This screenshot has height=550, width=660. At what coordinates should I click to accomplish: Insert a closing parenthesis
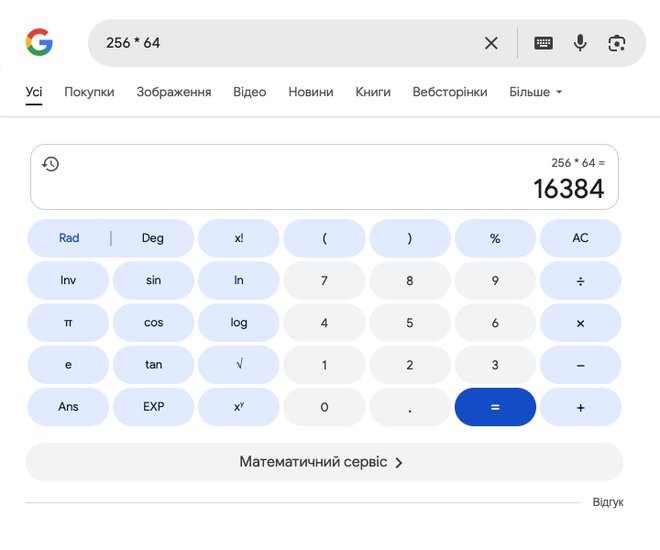(410, 238)
